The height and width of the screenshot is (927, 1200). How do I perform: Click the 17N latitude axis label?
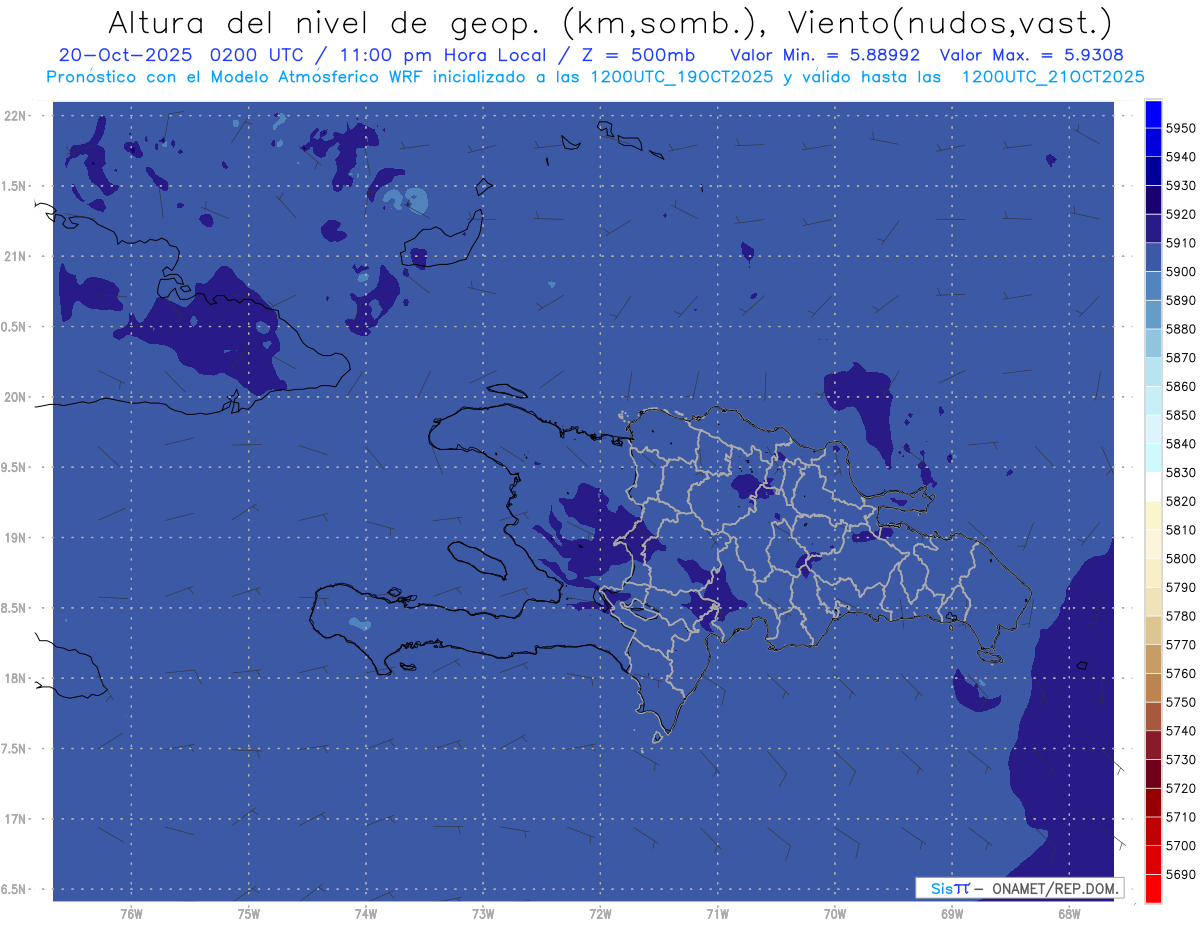tap(15, 819)
